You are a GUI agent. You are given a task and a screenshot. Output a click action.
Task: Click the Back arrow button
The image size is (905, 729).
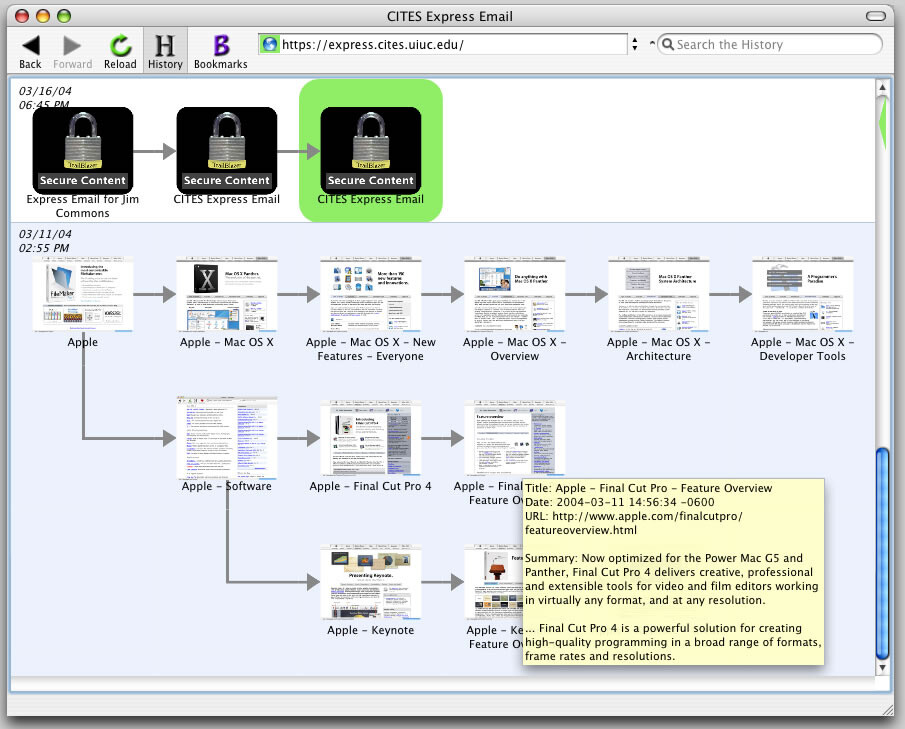coord(30,51)
